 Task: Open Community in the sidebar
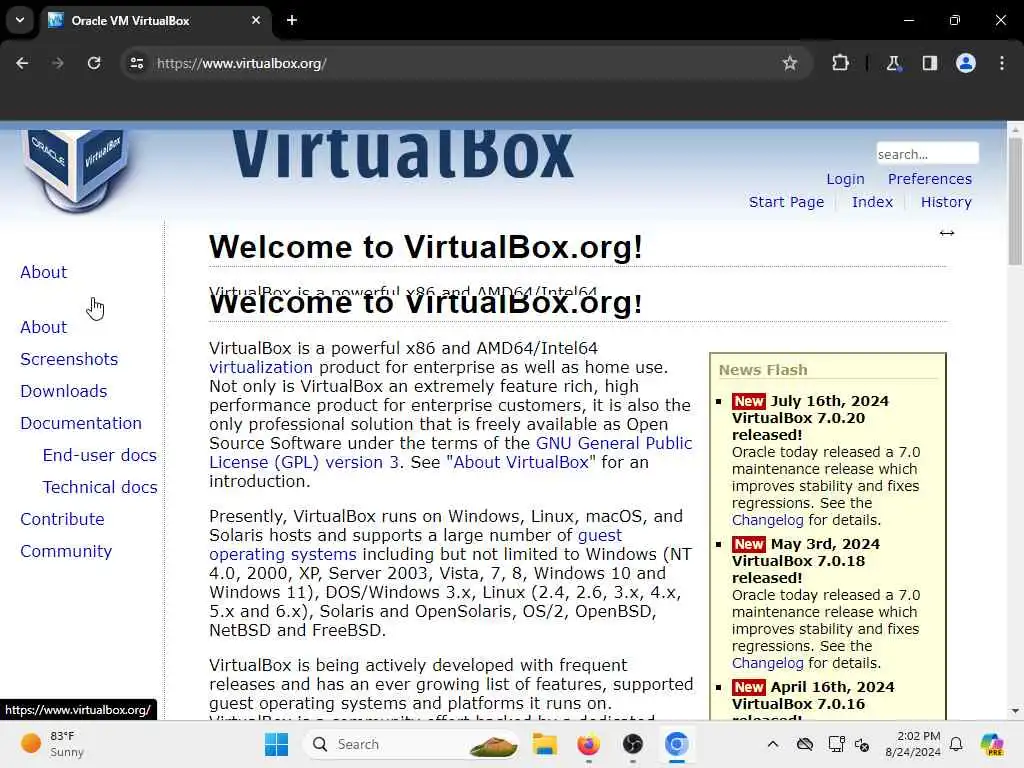tap(66, 551)
